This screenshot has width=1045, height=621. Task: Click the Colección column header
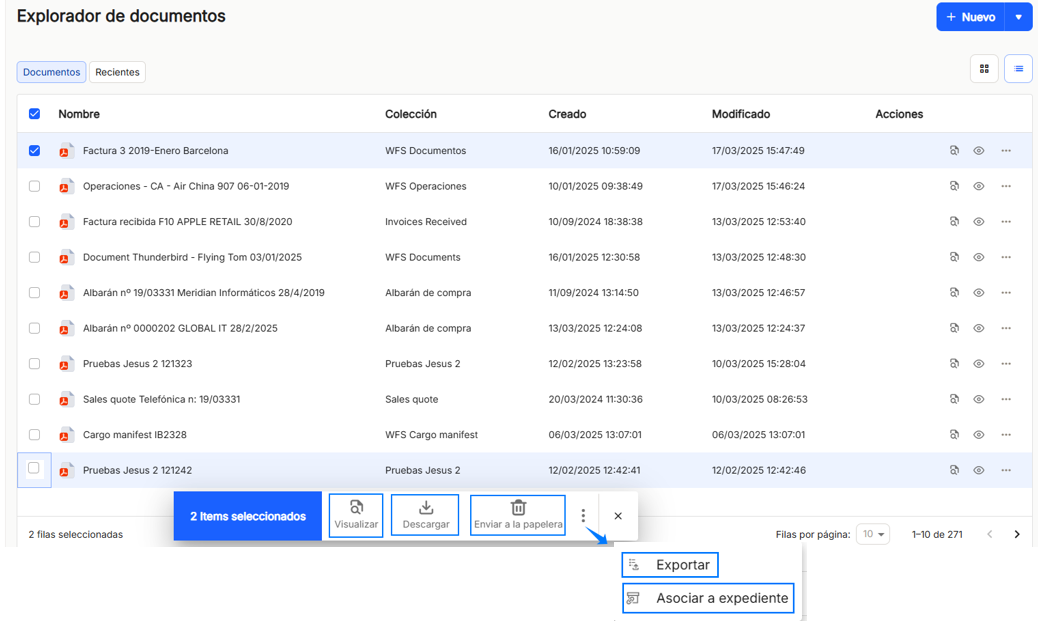(x=411, y=114)
